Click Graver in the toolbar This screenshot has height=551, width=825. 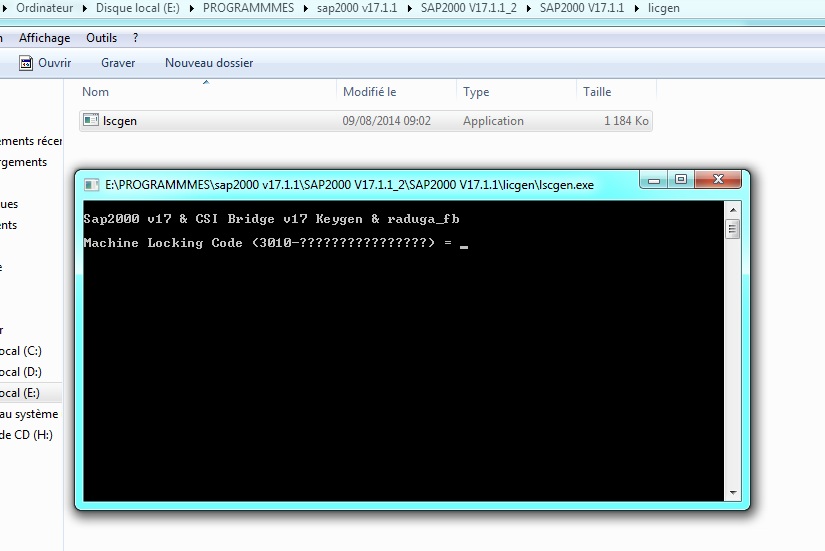click(x=118, y=63)
